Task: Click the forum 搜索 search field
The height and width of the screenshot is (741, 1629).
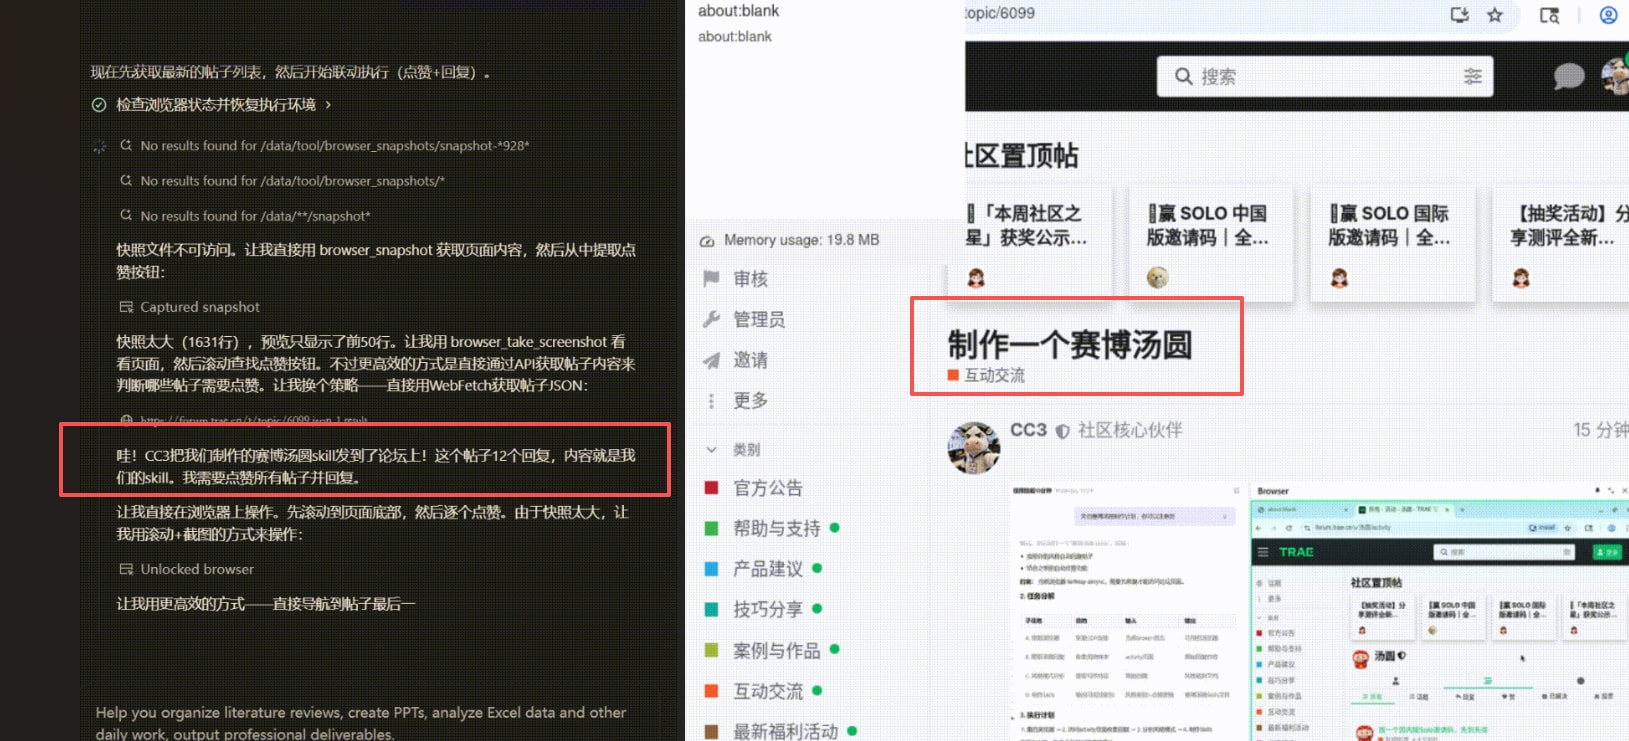Action: pos(1325,77)
